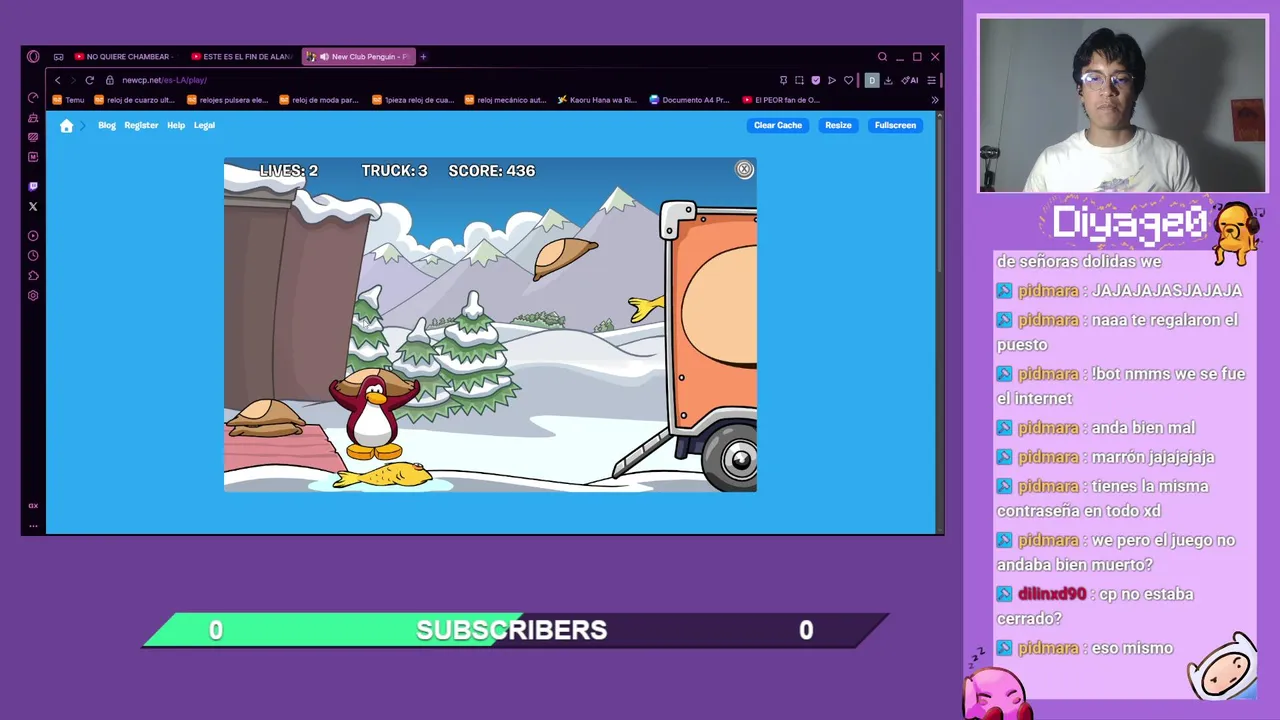Open the Temu bookmark
Viewport: 1280px width, 720px height.
point(69,100)
